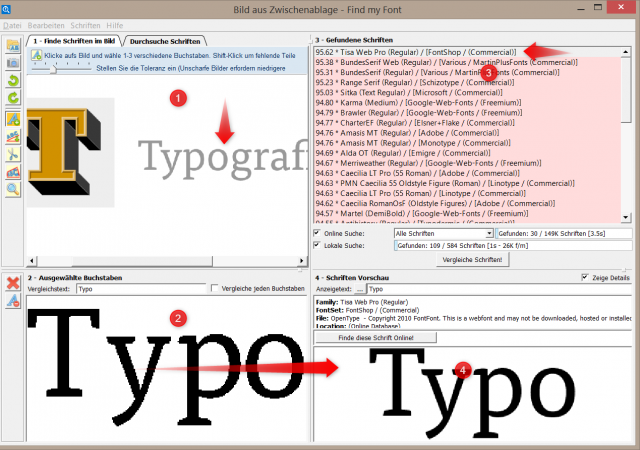The width and height of the screenshot is (640, 450).
Task: Select Alda OT (Regular) result
Action: point(467,153)
